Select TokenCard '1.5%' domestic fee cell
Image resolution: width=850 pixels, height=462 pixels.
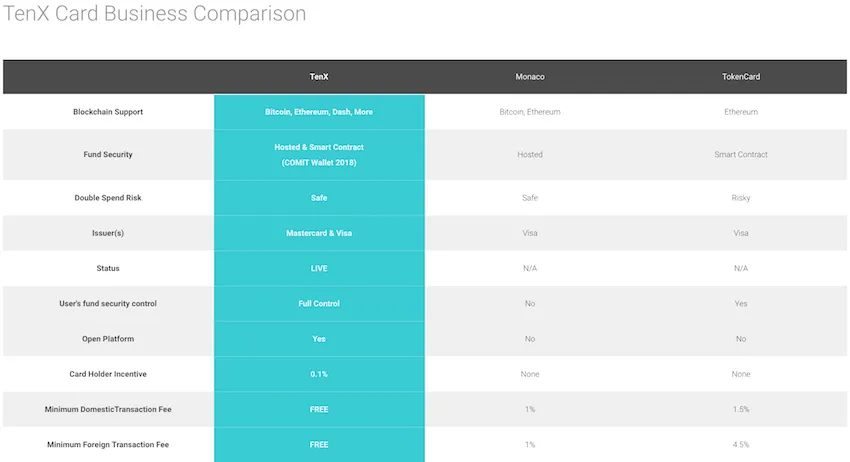tap(740, 409)
